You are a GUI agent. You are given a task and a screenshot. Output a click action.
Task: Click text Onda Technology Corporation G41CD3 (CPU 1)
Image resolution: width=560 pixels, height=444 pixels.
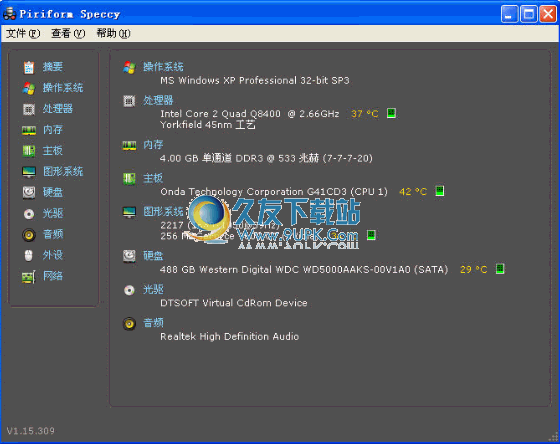click(x=274, y=192)
